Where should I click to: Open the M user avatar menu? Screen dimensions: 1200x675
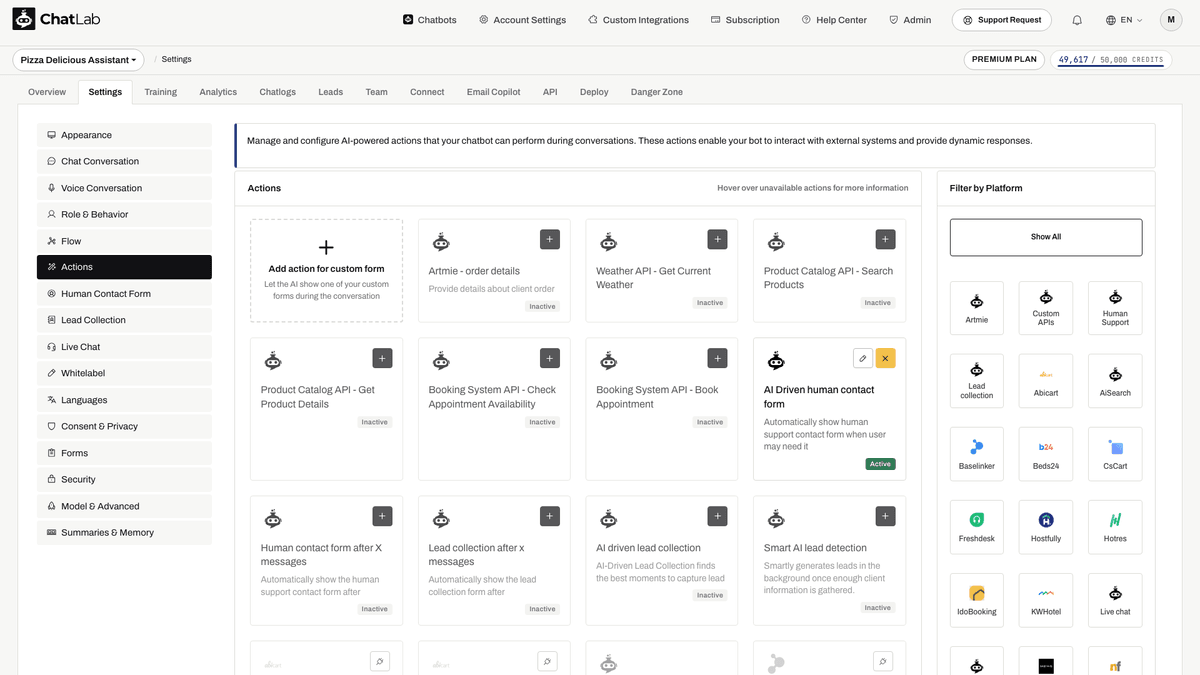point(1171,19)
